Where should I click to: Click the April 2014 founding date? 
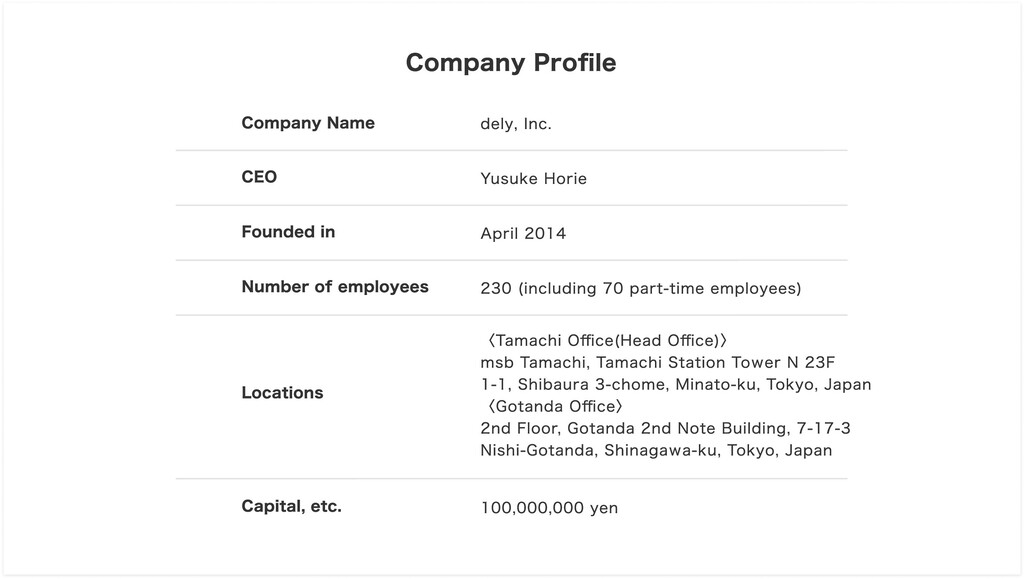pos(523,234)
